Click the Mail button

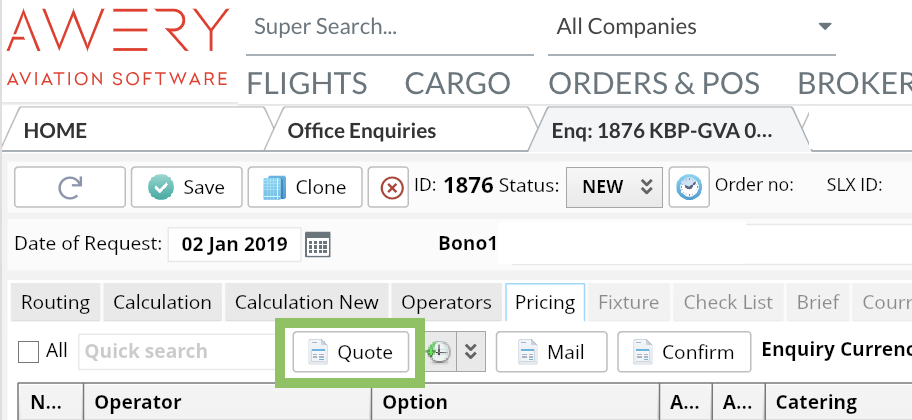coord(552,352)
